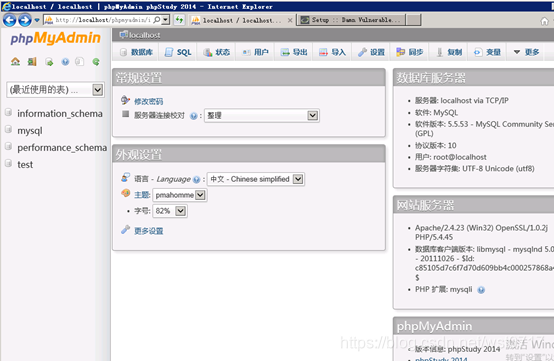Image resolution: width=554 pixels, height=361 pixels.
Task: Open the 最近使用的表 dropdown
Action: point(55,90)
